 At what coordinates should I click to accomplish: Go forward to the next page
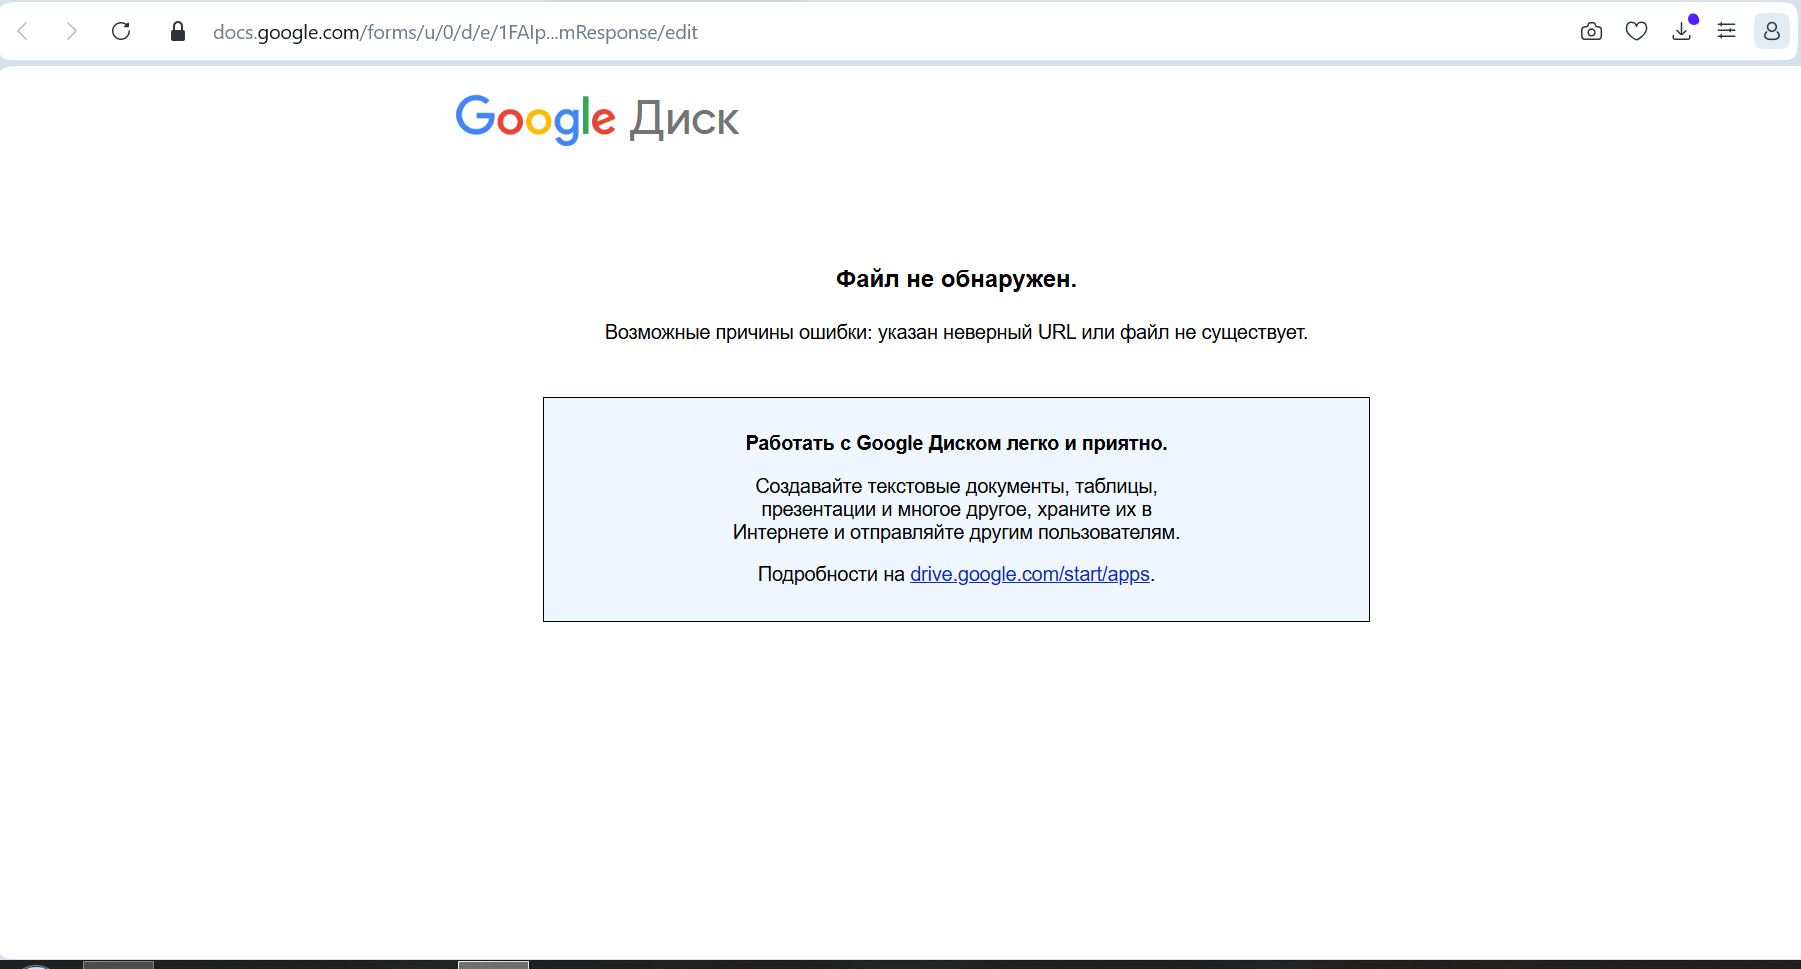point(71,32)
